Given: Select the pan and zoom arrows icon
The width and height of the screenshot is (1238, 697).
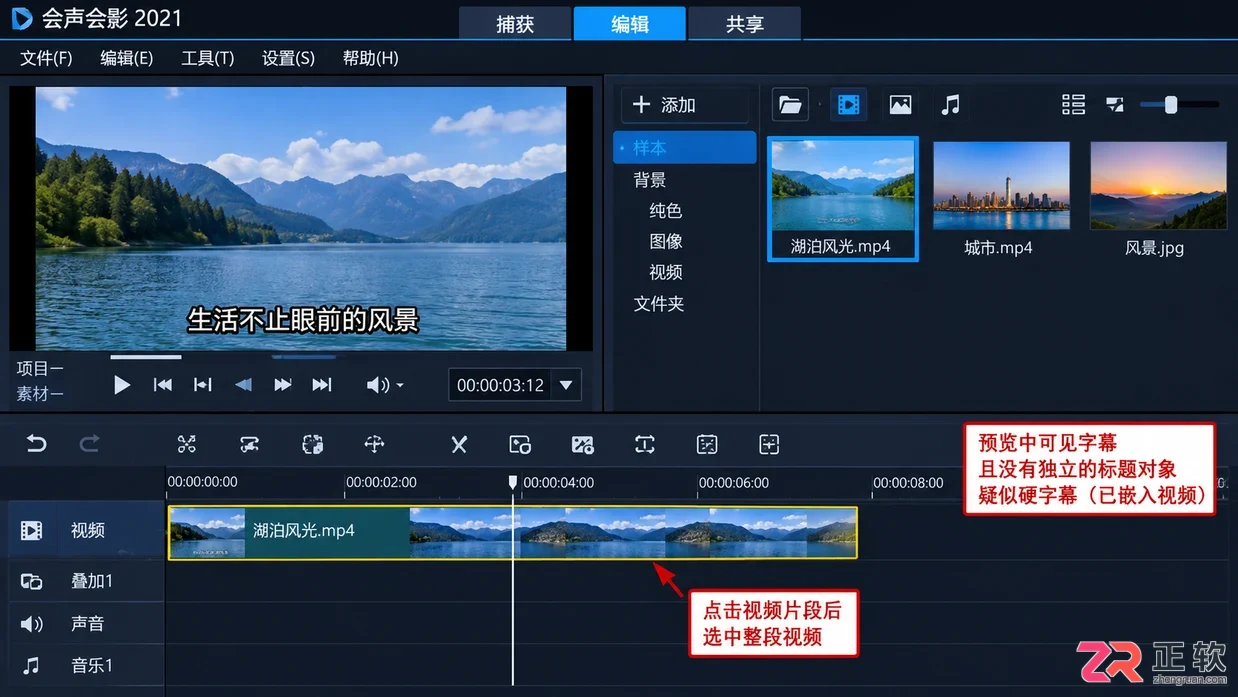Looking at the screenshot, I should pos(375,444).
